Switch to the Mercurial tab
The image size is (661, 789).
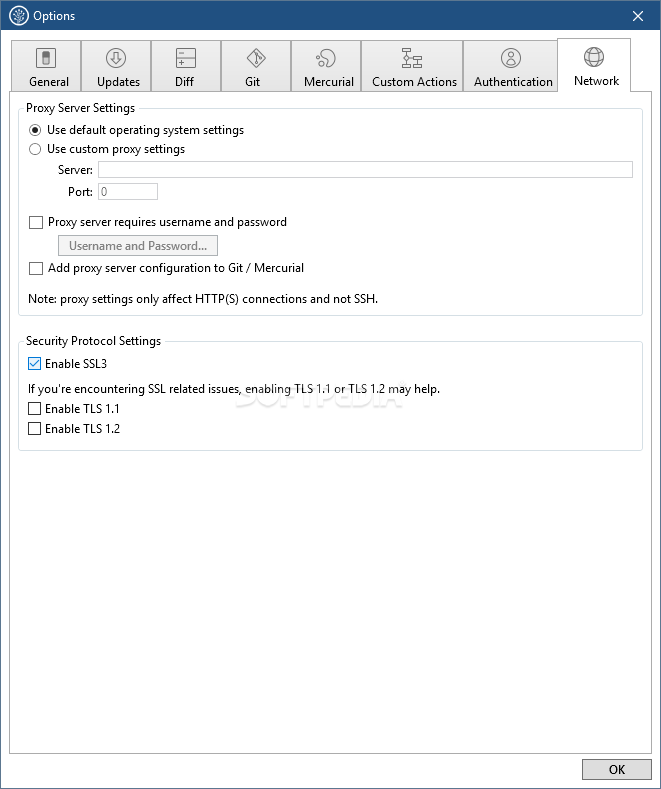(326, 66)
